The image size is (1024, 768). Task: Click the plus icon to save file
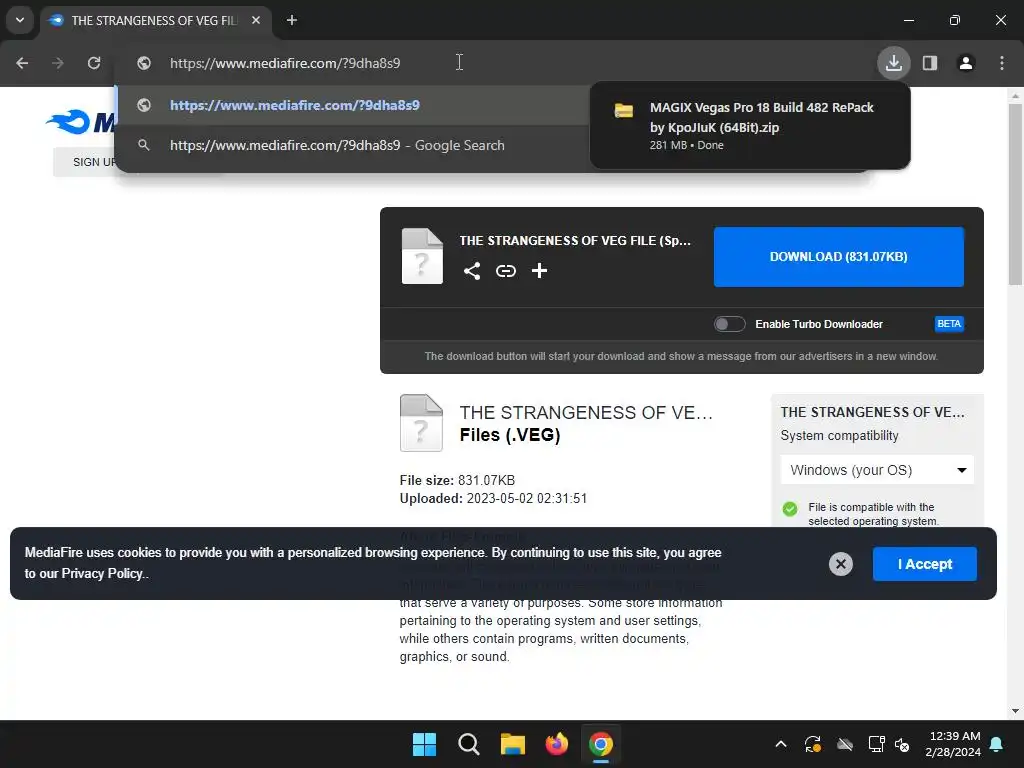539,270
